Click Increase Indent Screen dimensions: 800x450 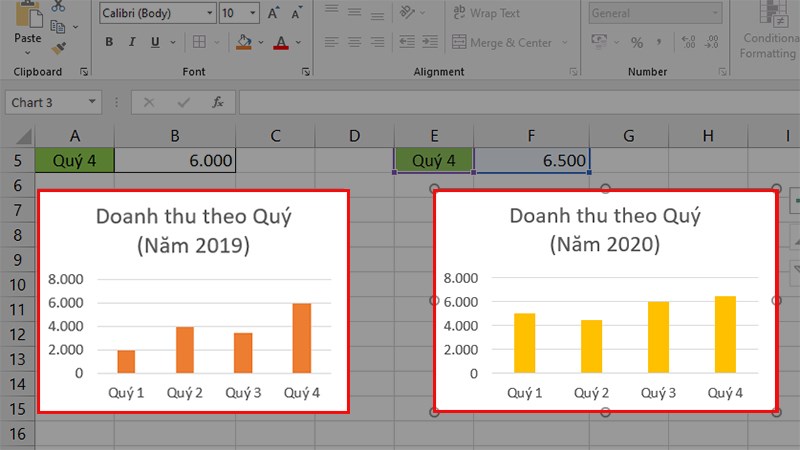(430, 42)
